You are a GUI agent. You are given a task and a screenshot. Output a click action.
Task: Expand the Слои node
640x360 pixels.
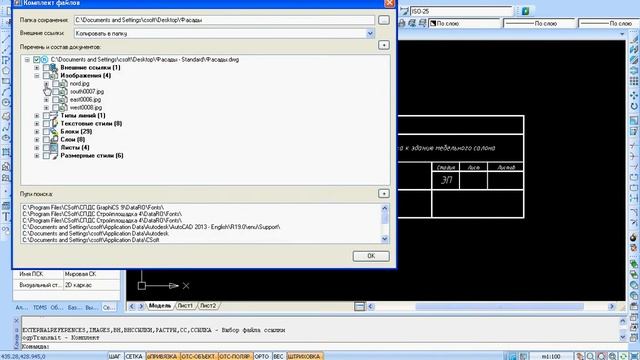[x=37, y=140]
